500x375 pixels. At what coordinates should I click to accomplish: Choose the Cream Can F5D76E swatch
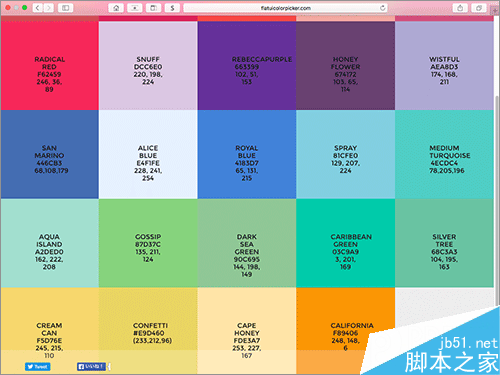tap(49, 331)
